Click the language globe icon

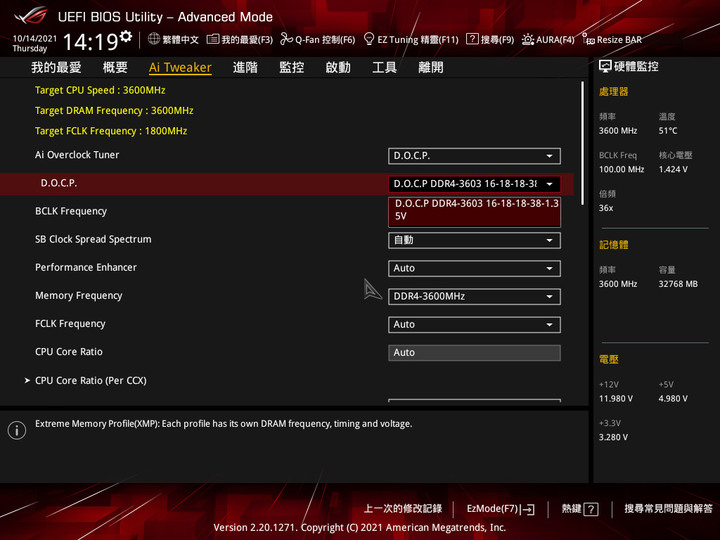[x=154, y=39]
